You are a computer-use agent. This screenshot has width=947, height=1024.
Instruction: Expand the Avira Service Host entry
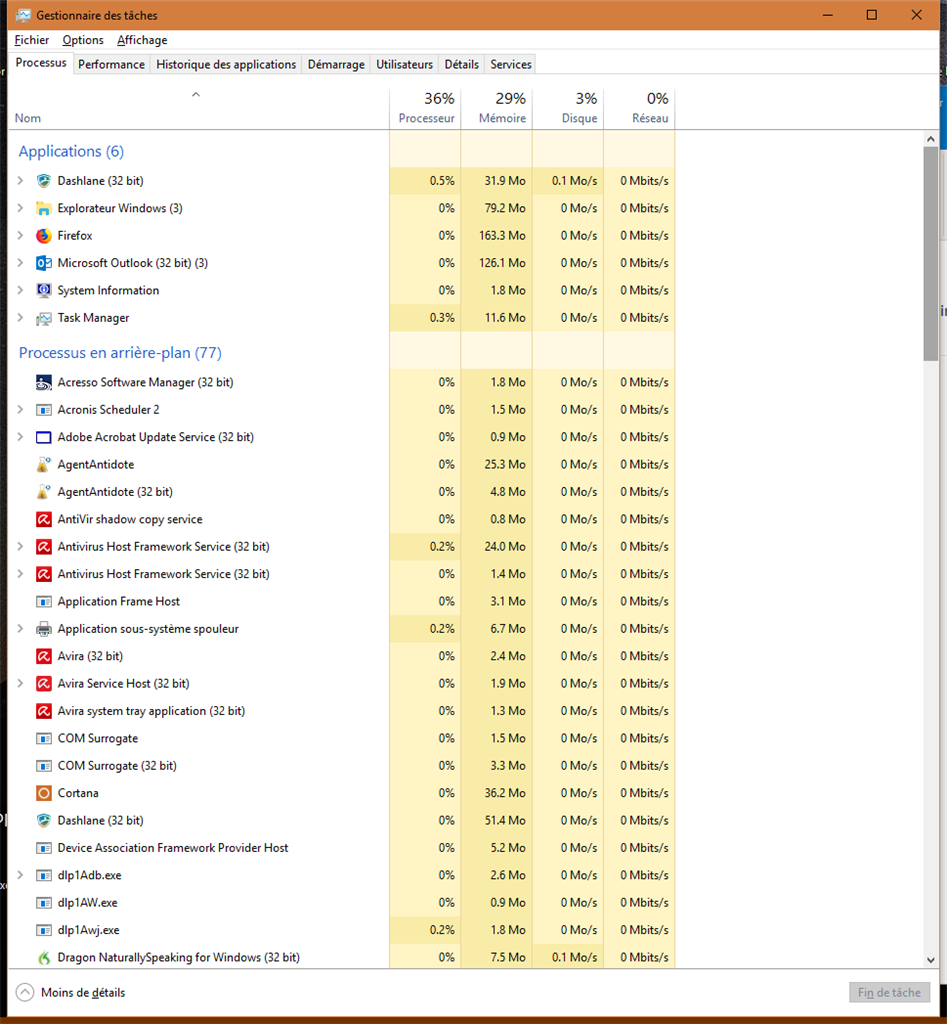point(20,684)
